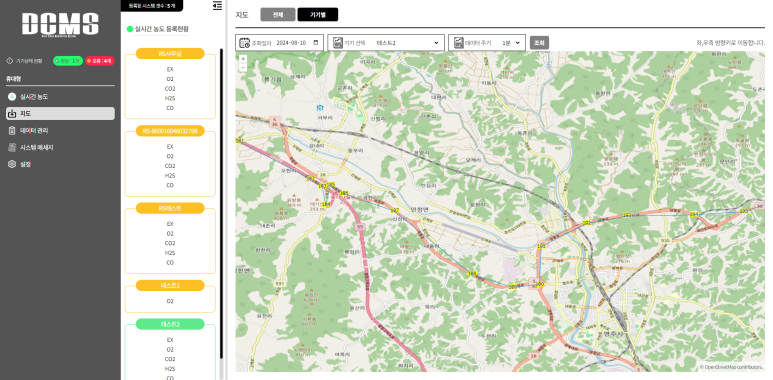The height and width of the screenshot is (380, 773).
Task: Open the 데이터 주기 interval dropdown
Action: pyautogui.click(x=511, y=43)
